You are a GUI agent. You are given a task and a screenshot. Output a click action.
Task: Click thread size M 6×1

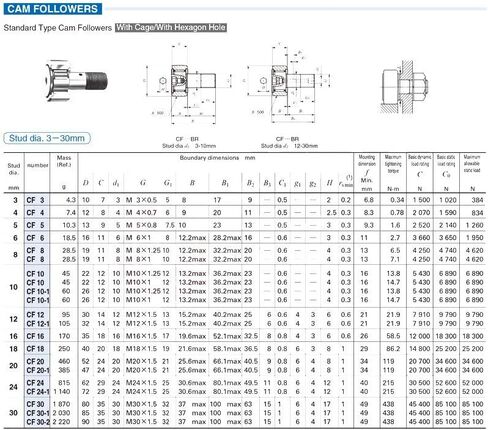pos(138,238)
